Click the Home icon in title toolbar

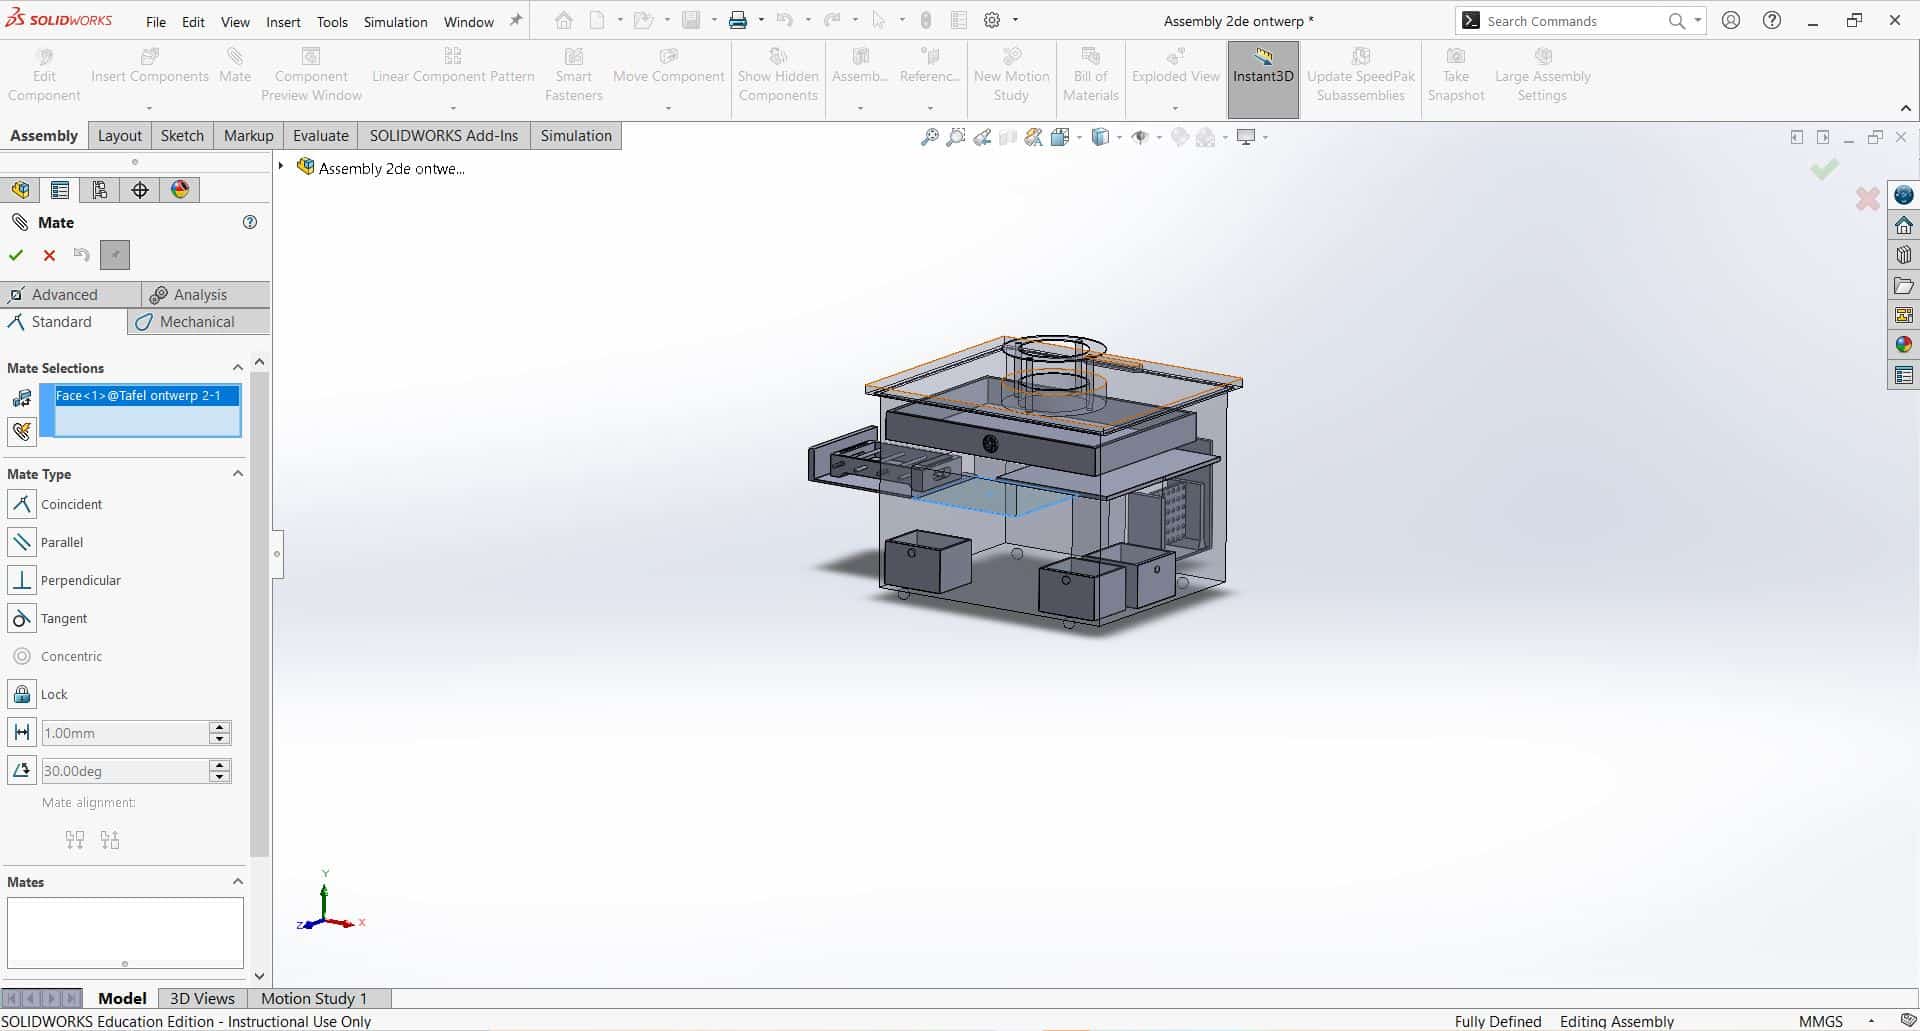(x=564, y=20)
